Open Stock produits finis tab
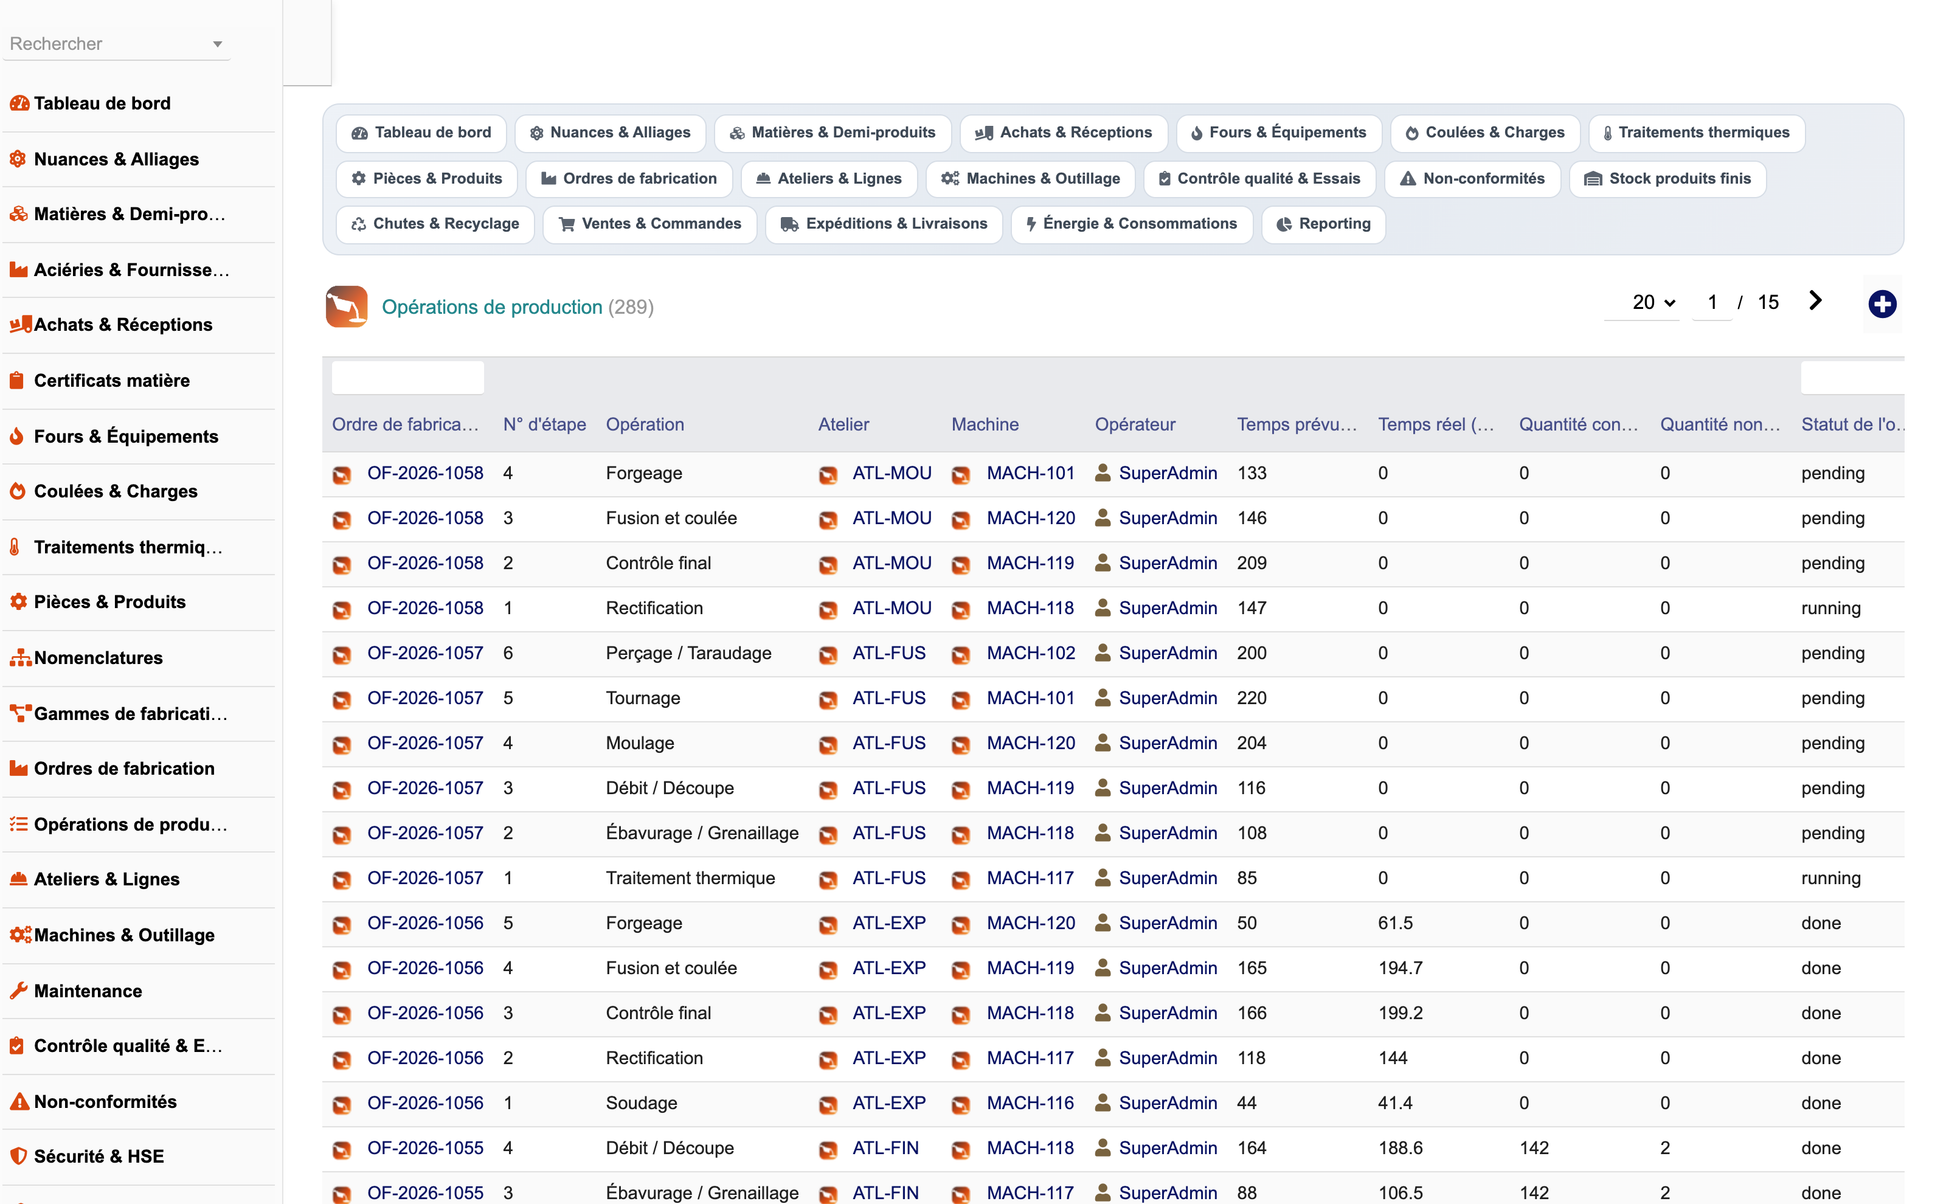 coord(1667,179)
